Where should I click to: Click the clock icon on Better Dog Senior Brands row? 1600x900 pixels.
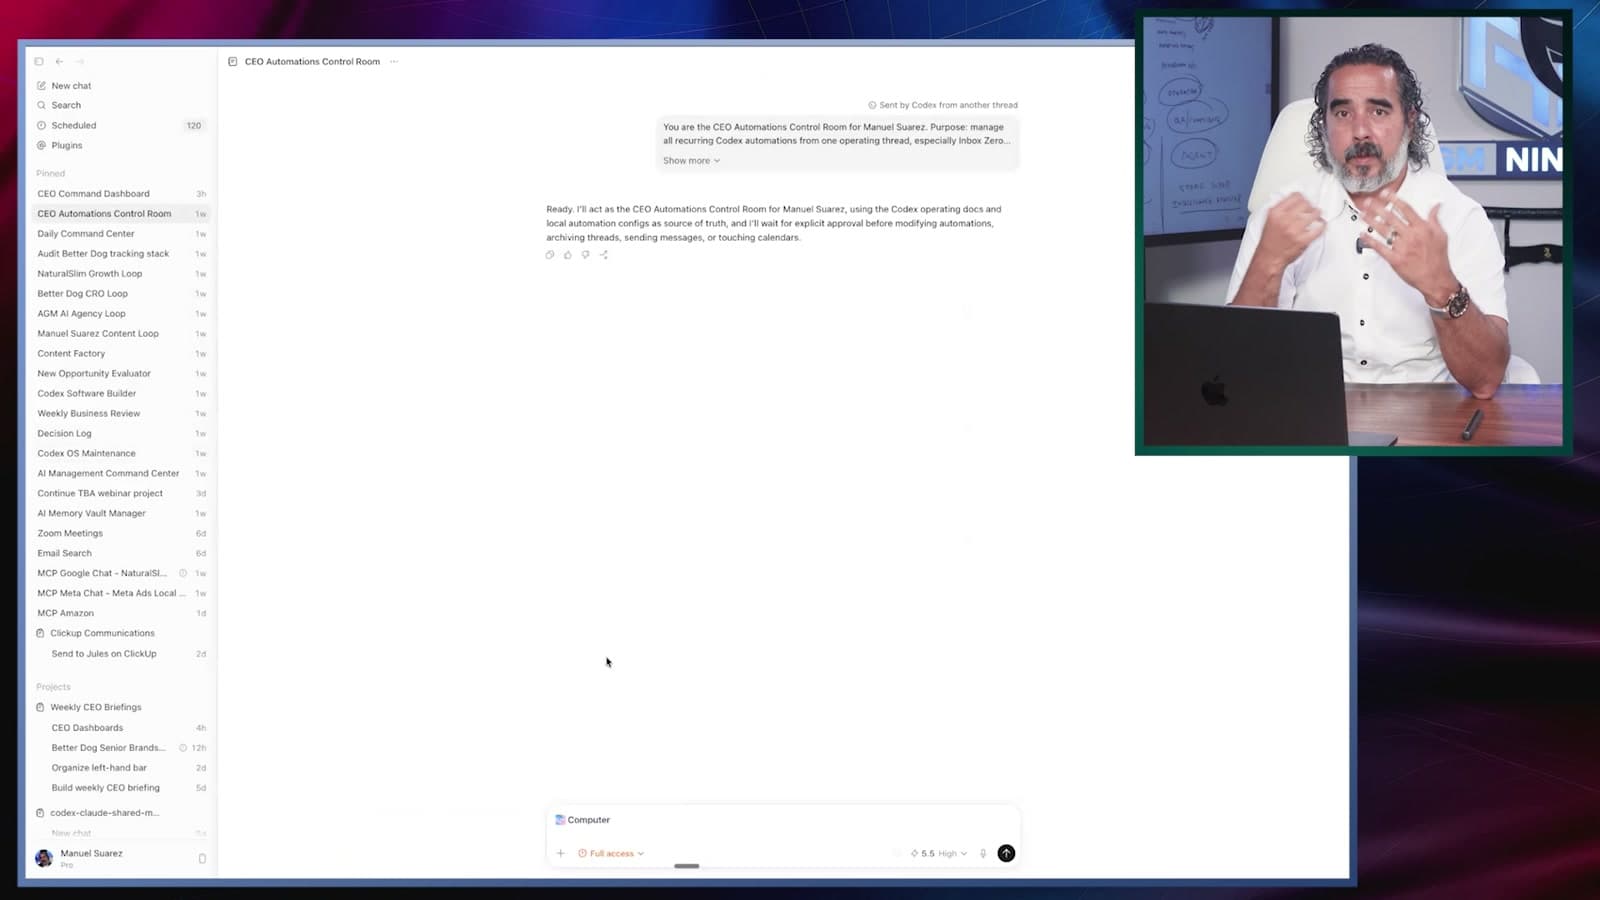pyautogui.click(x=183, y=748)
